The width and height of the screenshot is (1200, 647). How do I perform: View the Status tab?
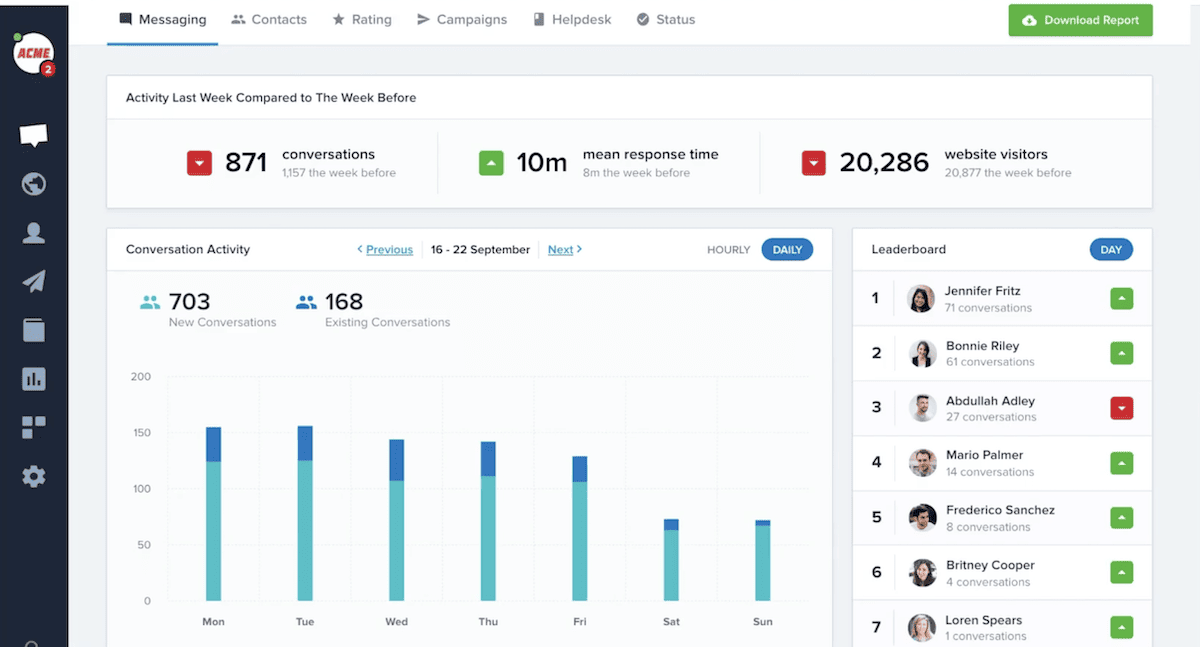[665, 20]
